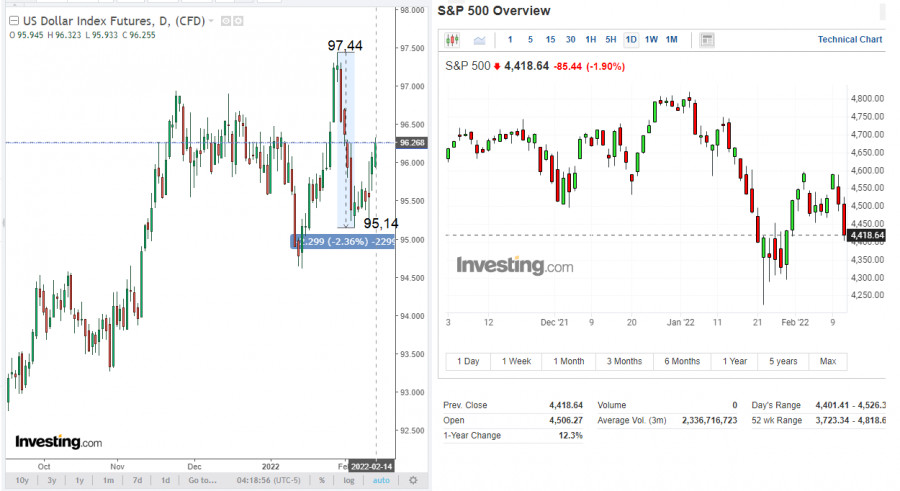The image size is (900, 491).
Task: Select 1D interval on S&P chart
Action: (x=631, y=40)
